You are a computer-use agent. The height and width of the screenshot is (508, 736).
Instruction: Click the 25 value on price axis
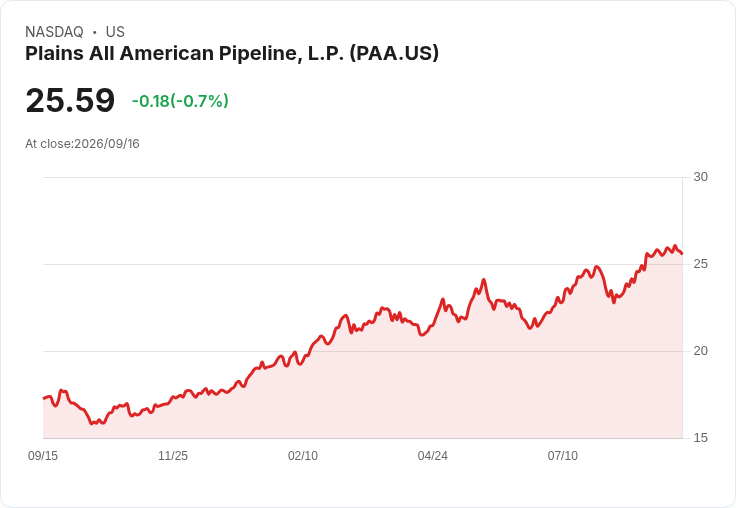point(700,264)
